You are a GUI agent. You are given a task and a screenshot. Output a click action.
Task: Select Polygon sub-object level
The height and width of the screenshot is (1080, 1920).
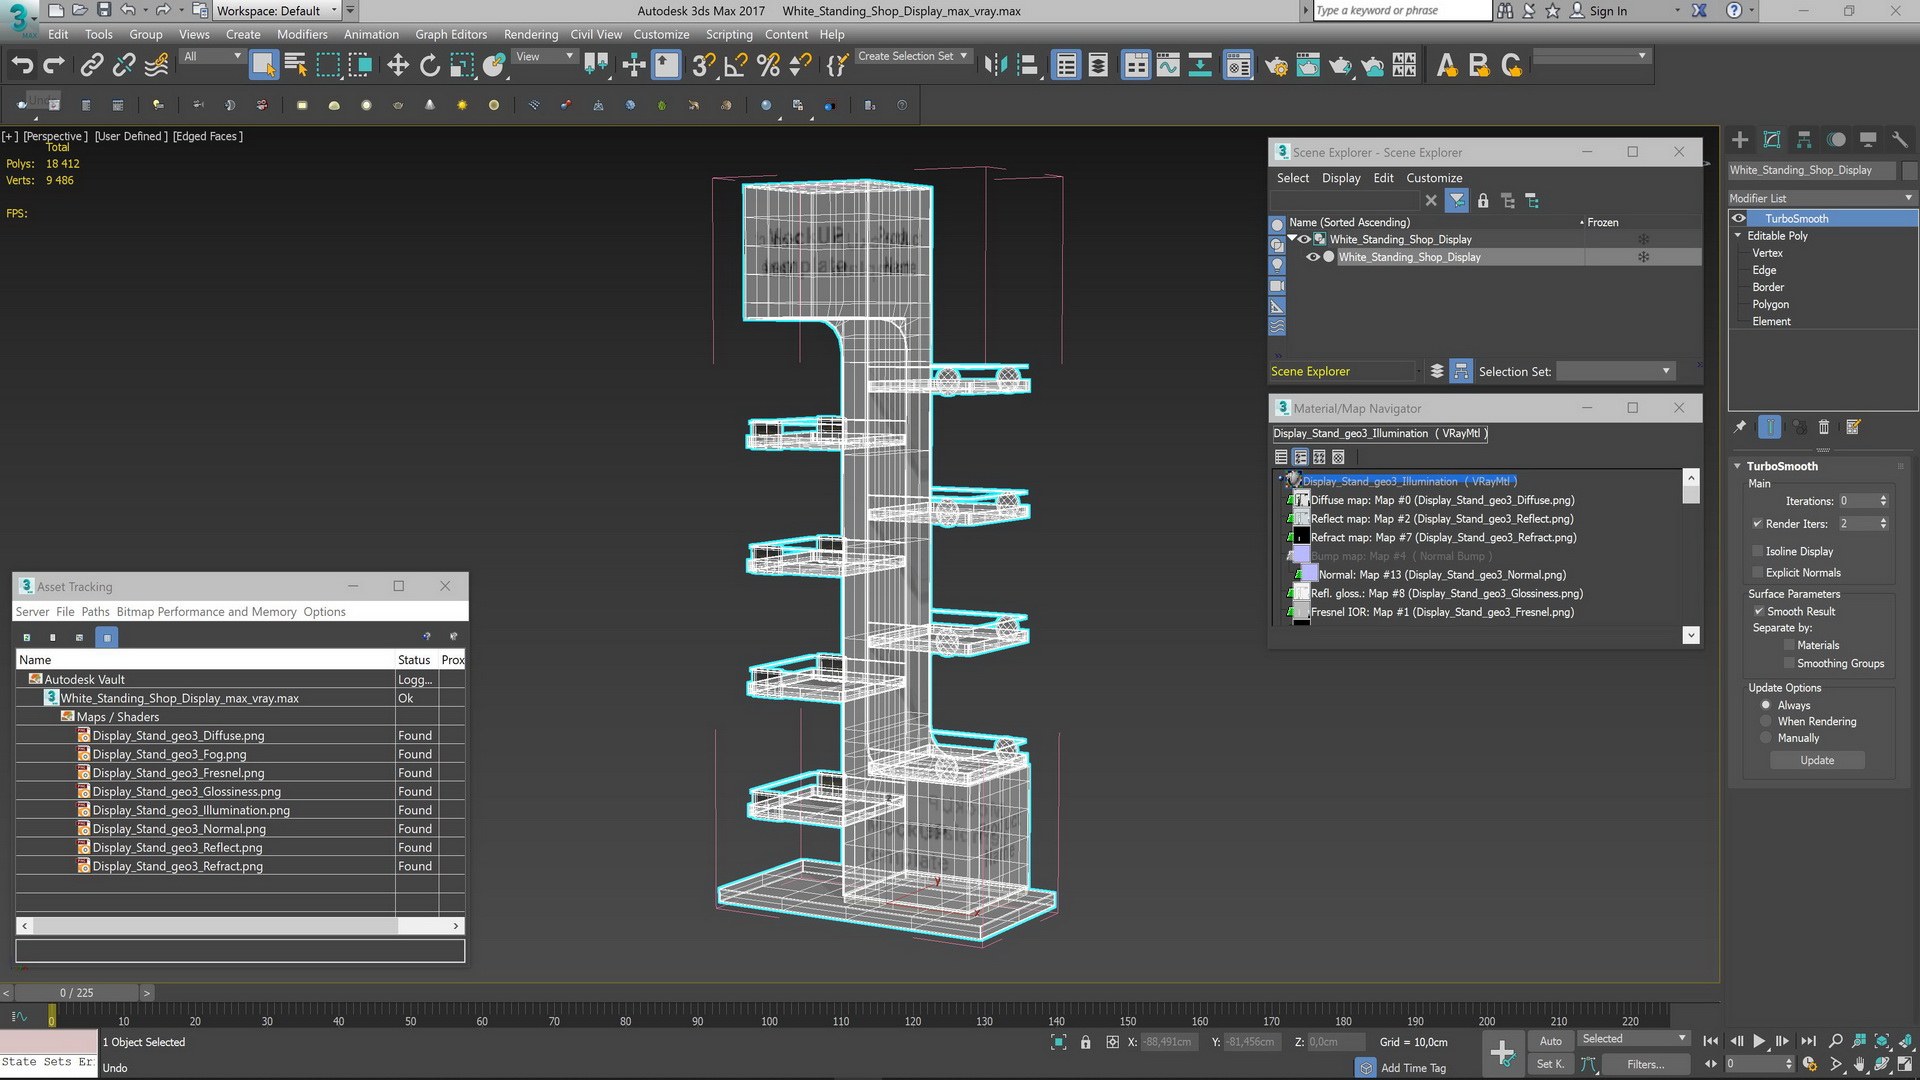(1771, 305)
